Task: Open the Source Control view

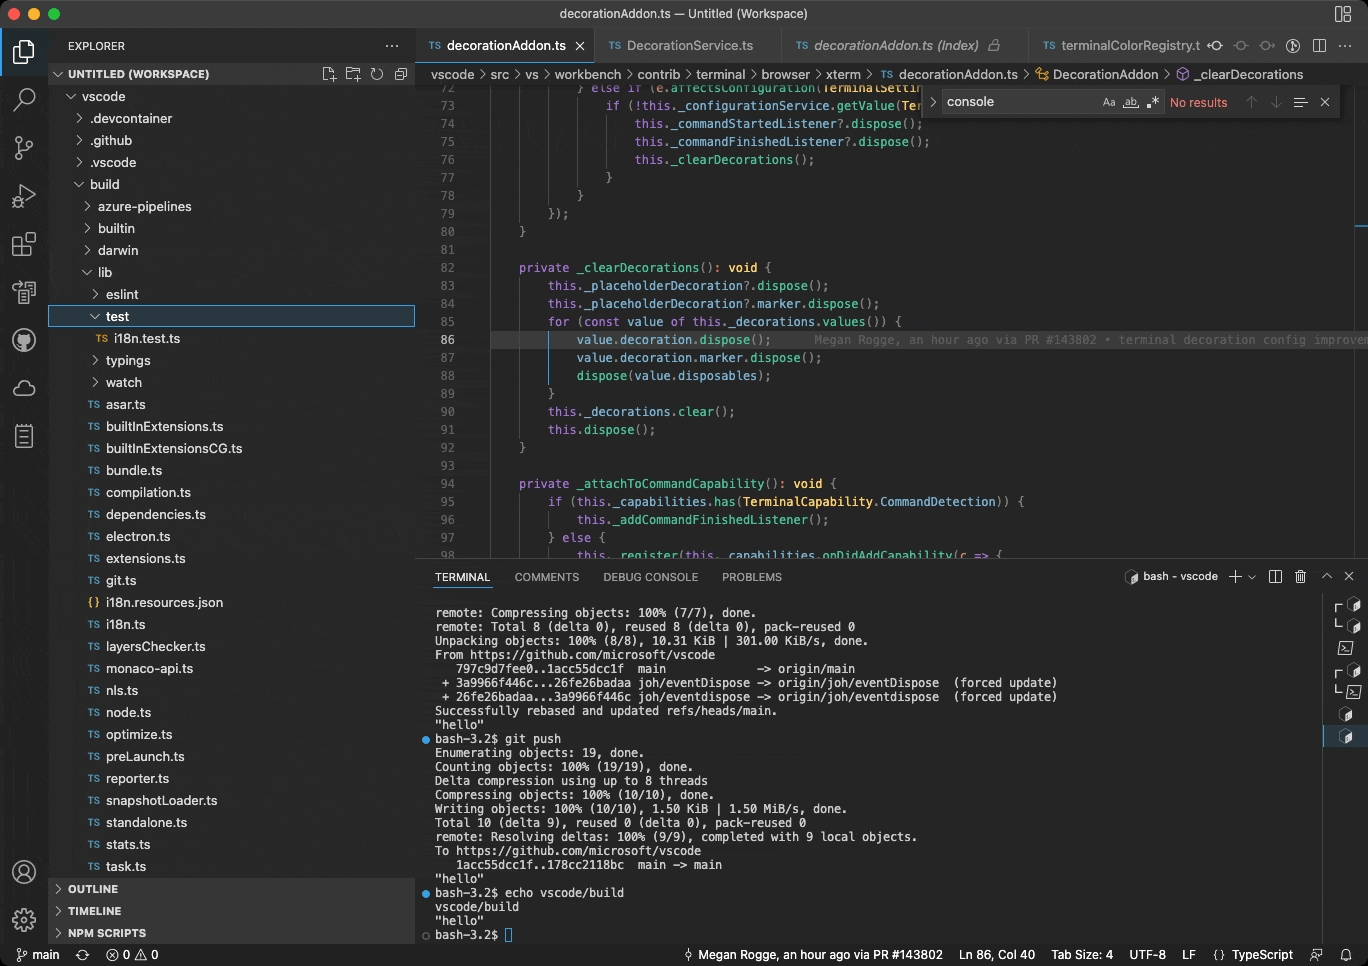Action: [x=24, y=148]
